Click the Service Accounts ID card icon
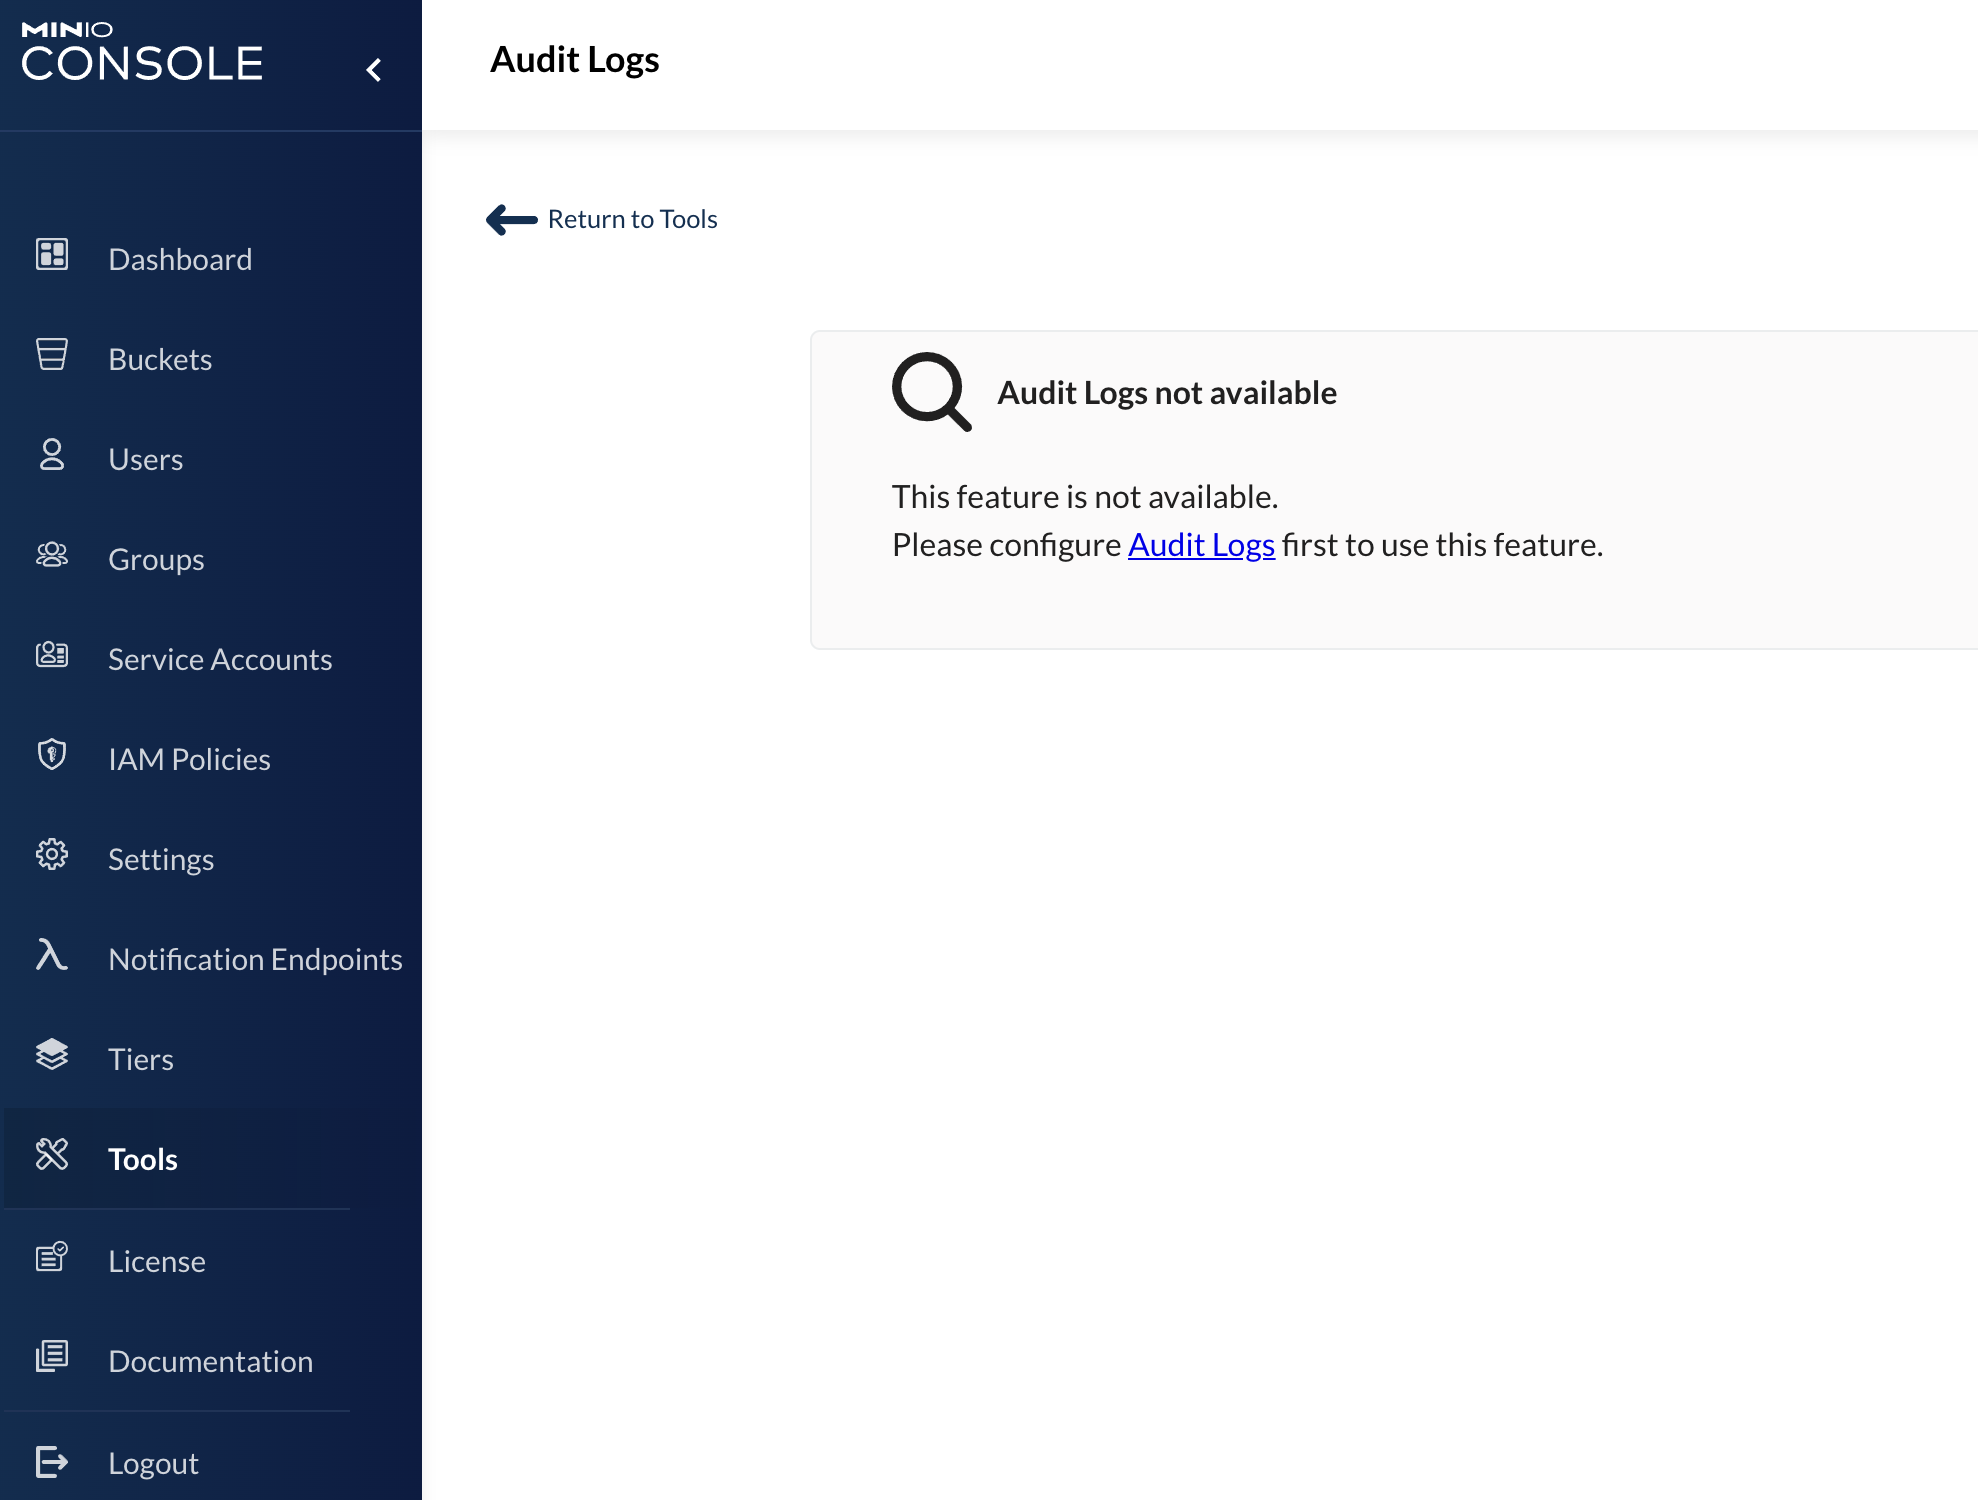This screenshot has height=1500, width=1978. click(x=52, y=655)
